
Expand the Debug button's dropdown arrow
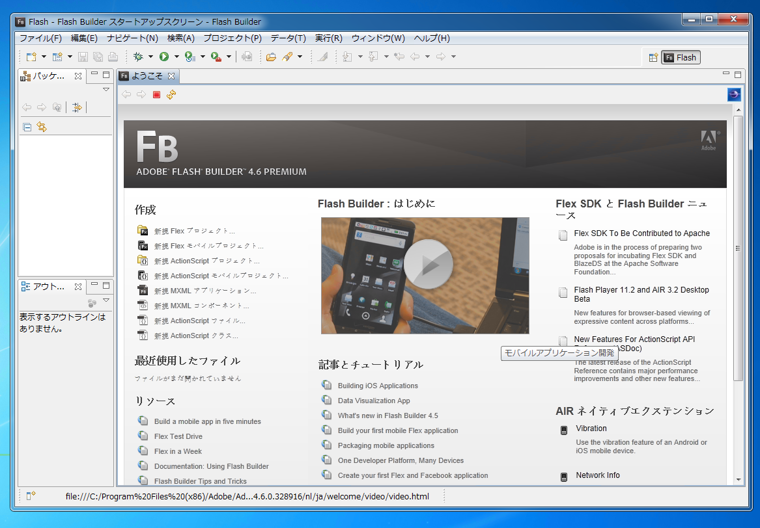[150, 57]
